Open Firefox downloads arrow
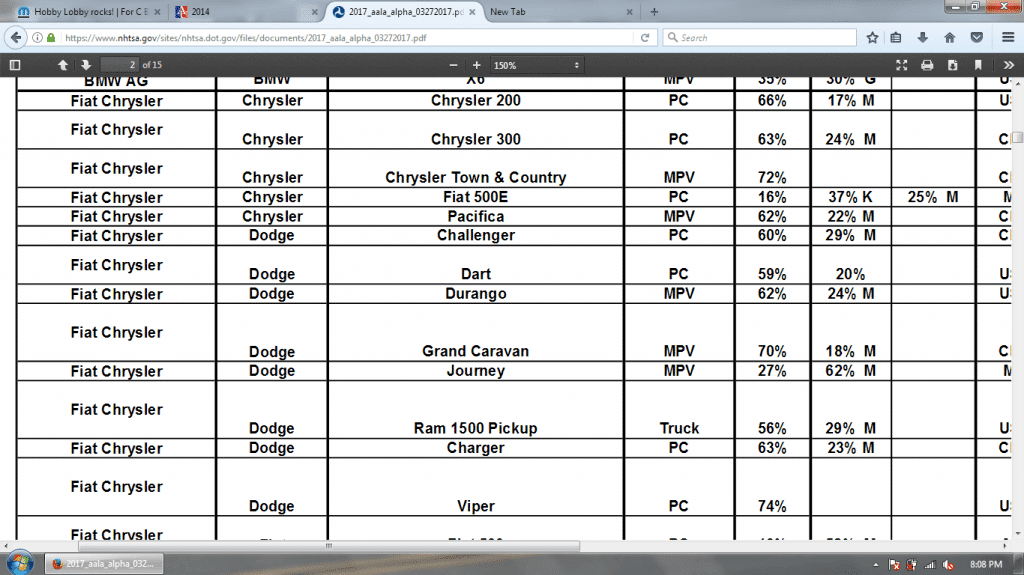 (922, 38)
